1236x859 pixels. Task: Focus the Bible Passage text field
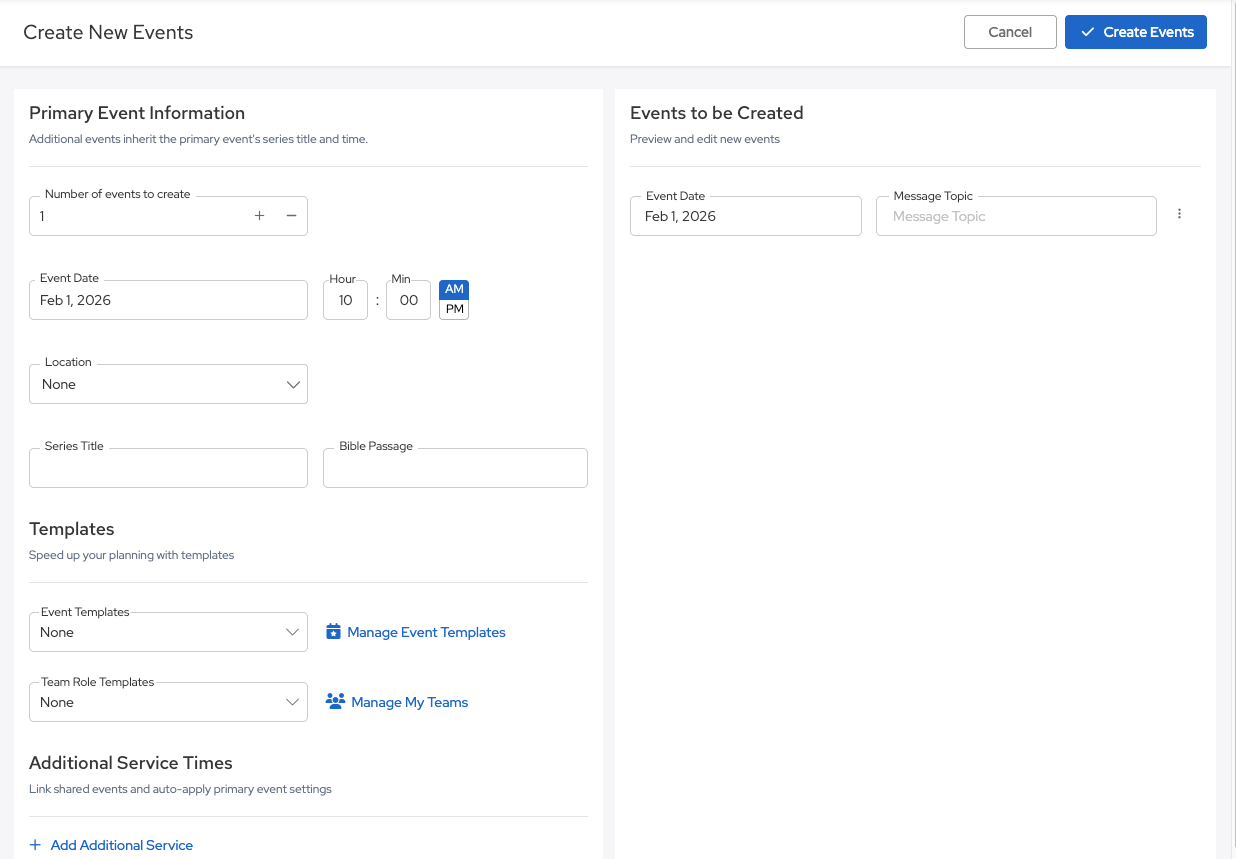(x=455, y=468)
